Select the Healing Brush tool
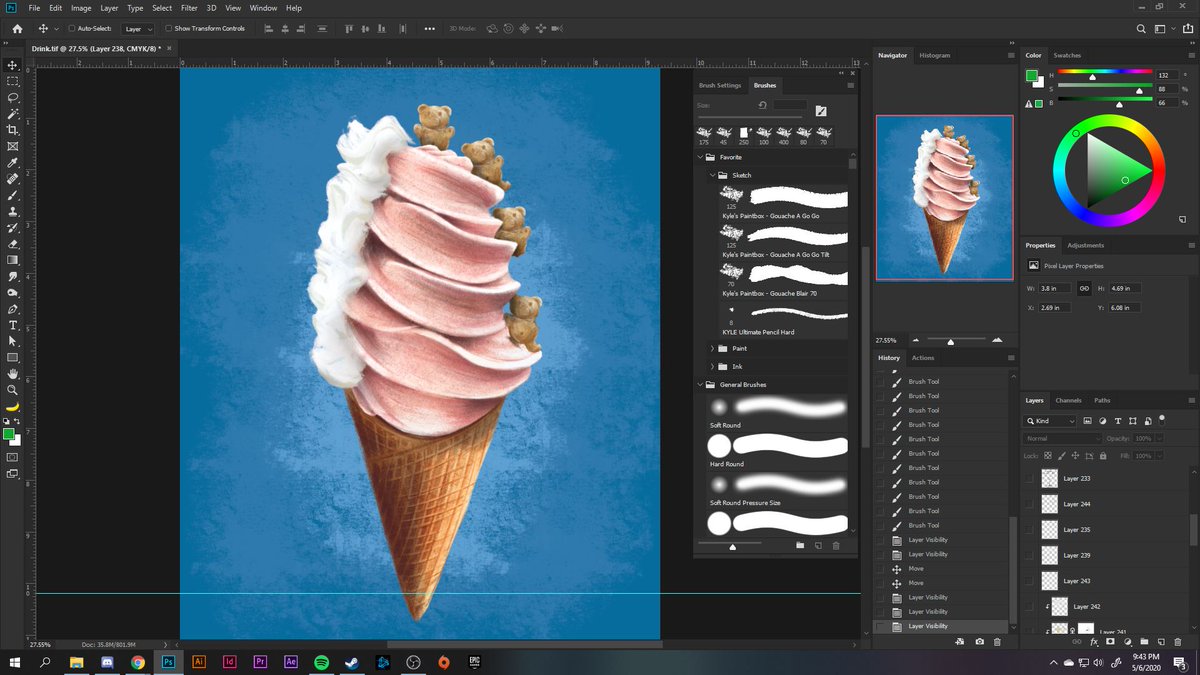The width and height of the screenshot is (1200, 675). (x=12, y=179)
